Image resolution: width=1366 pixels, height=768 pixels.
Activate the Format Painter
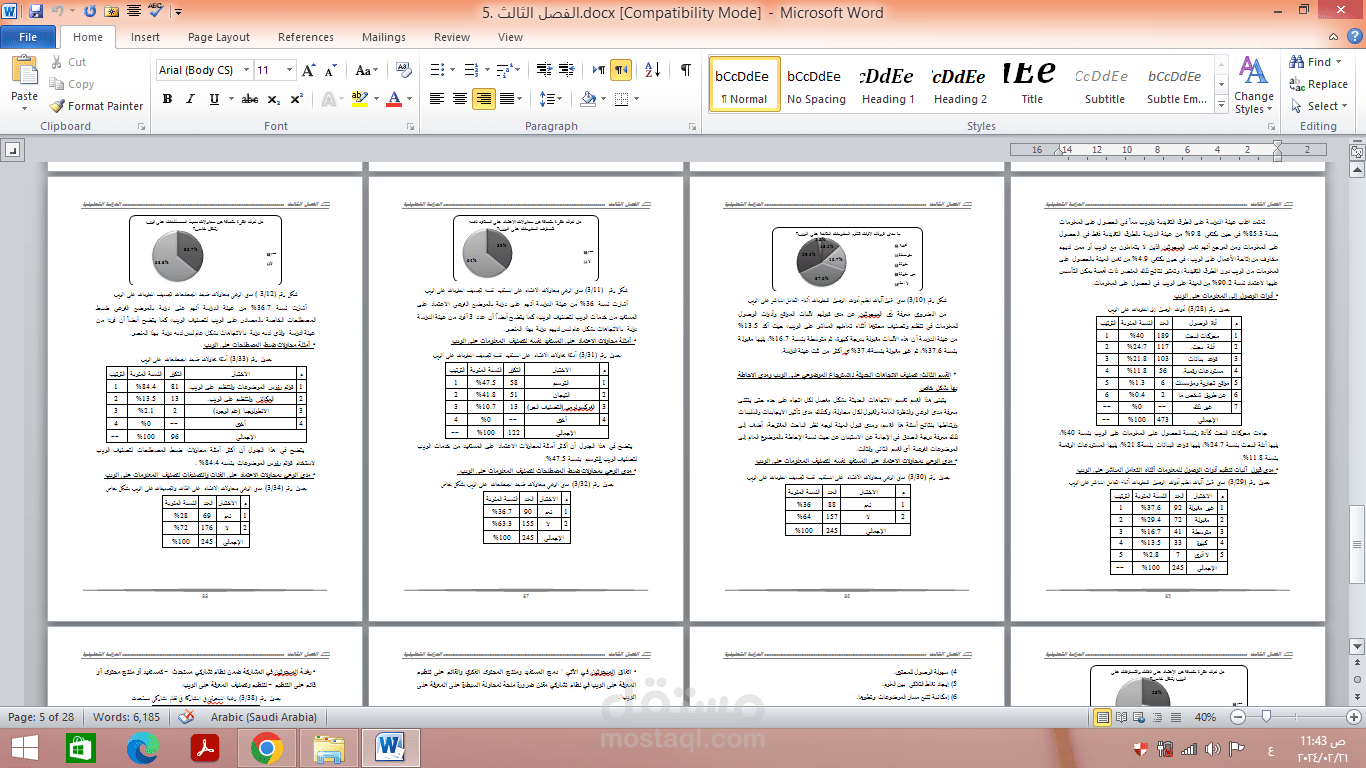[x=97, y=106]
